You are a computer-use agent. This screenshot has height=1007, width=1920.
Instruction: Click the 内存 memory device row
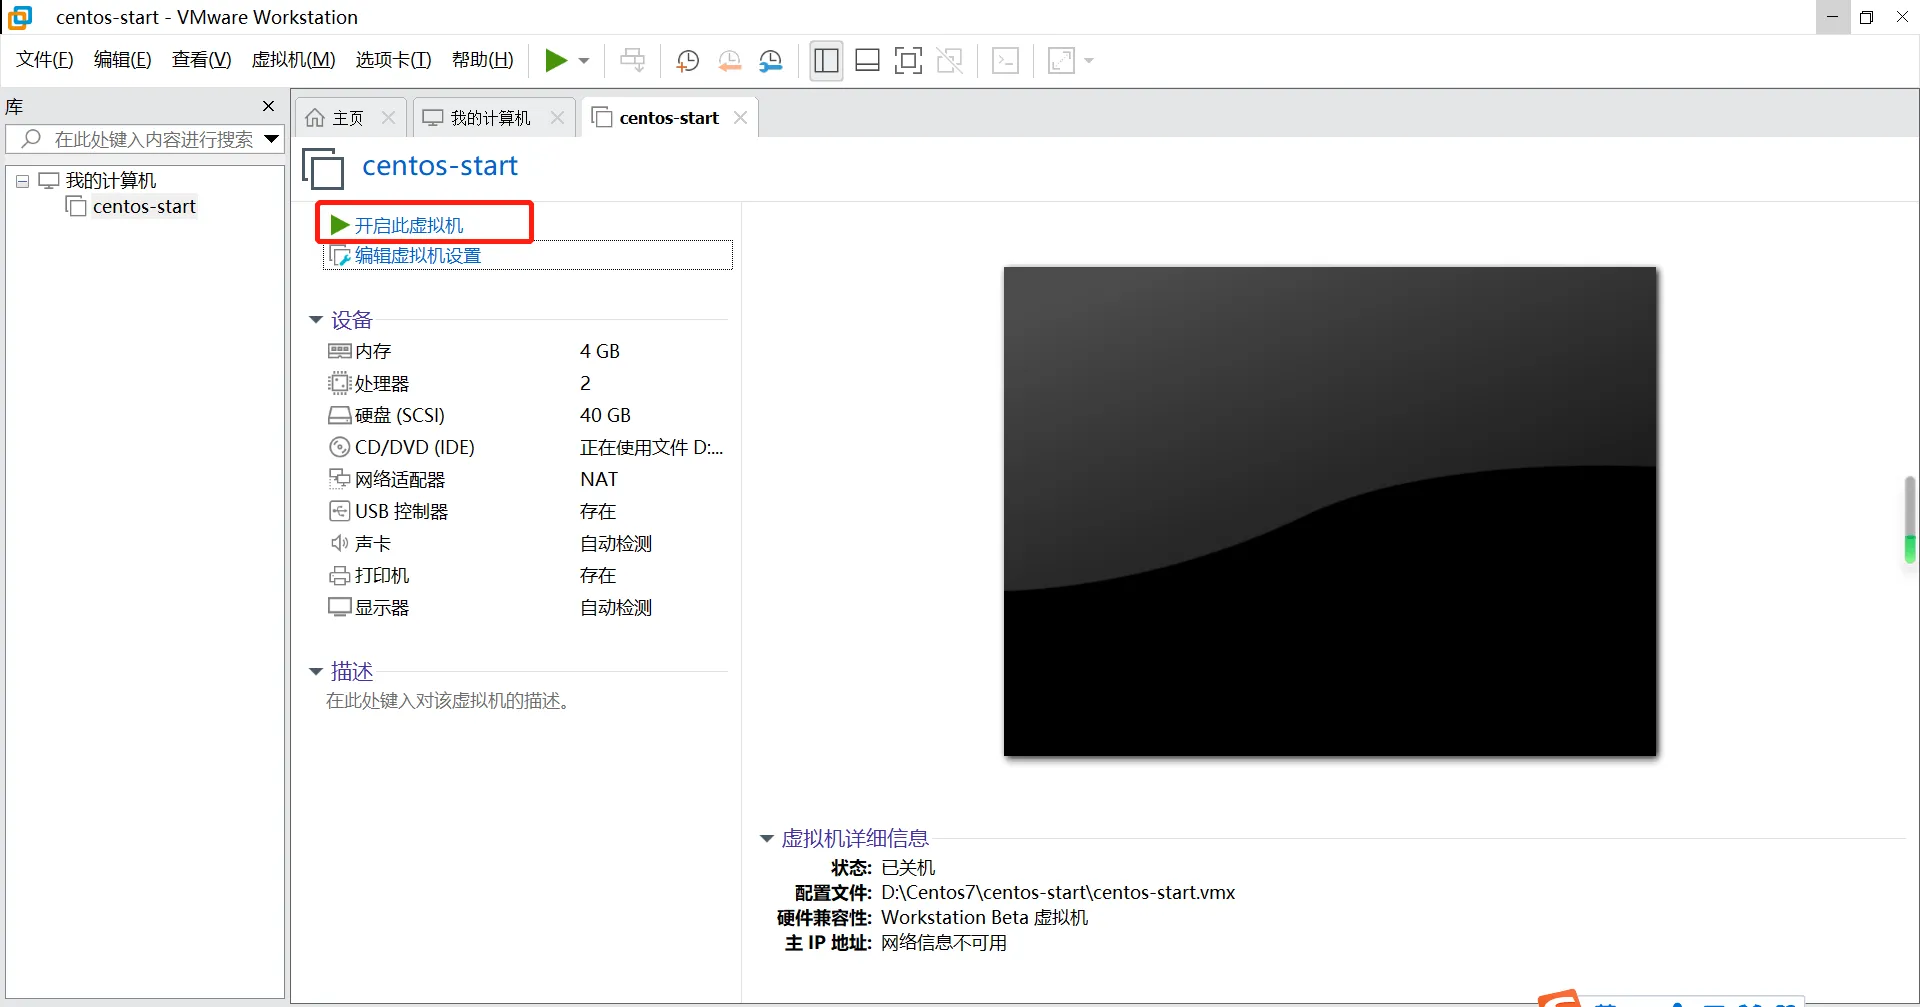[526, 351]
